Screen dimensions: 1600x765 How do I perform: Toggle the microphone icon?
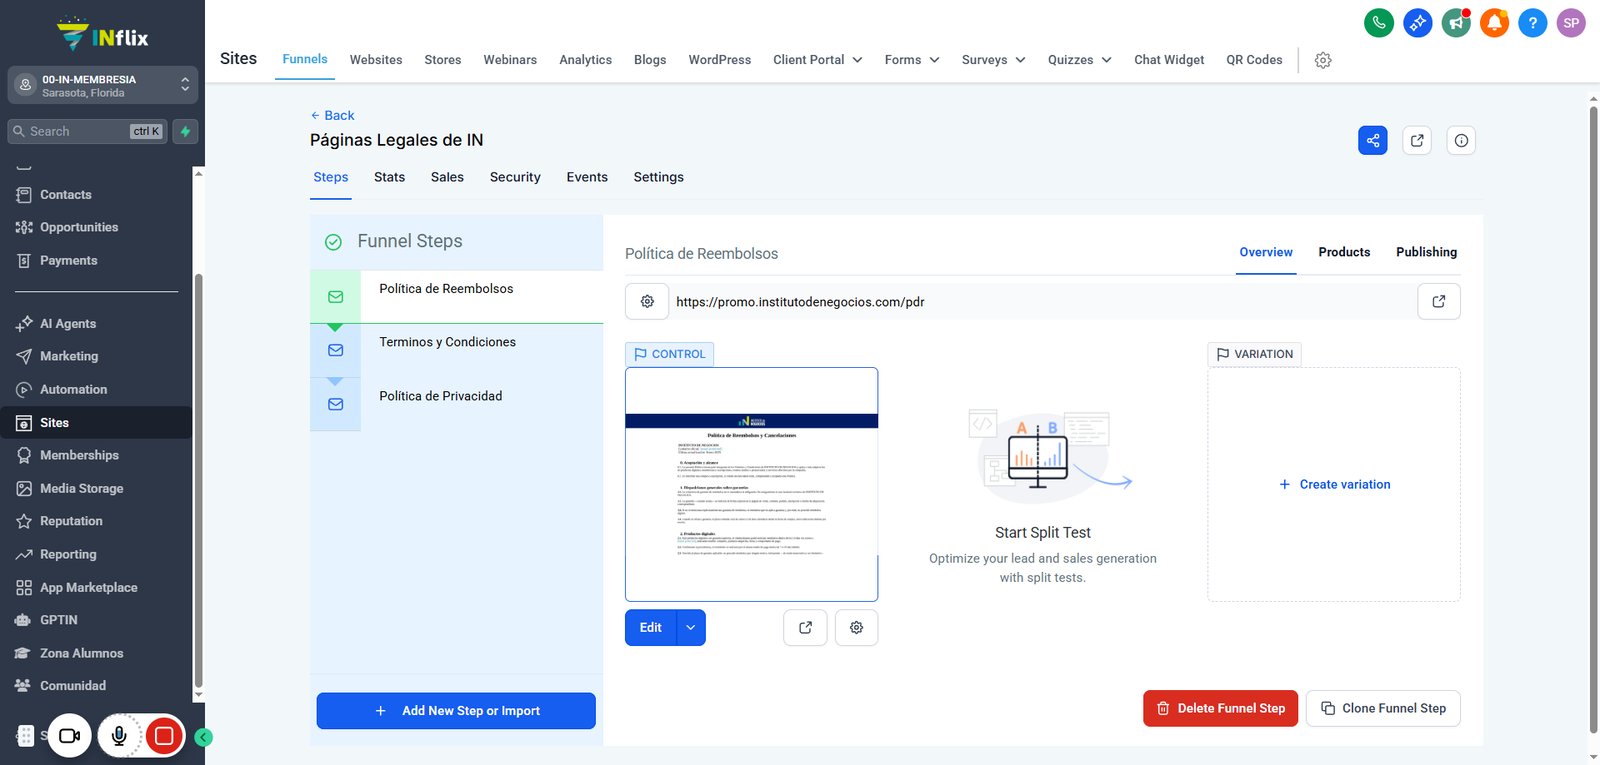click(x=119, y=737)
